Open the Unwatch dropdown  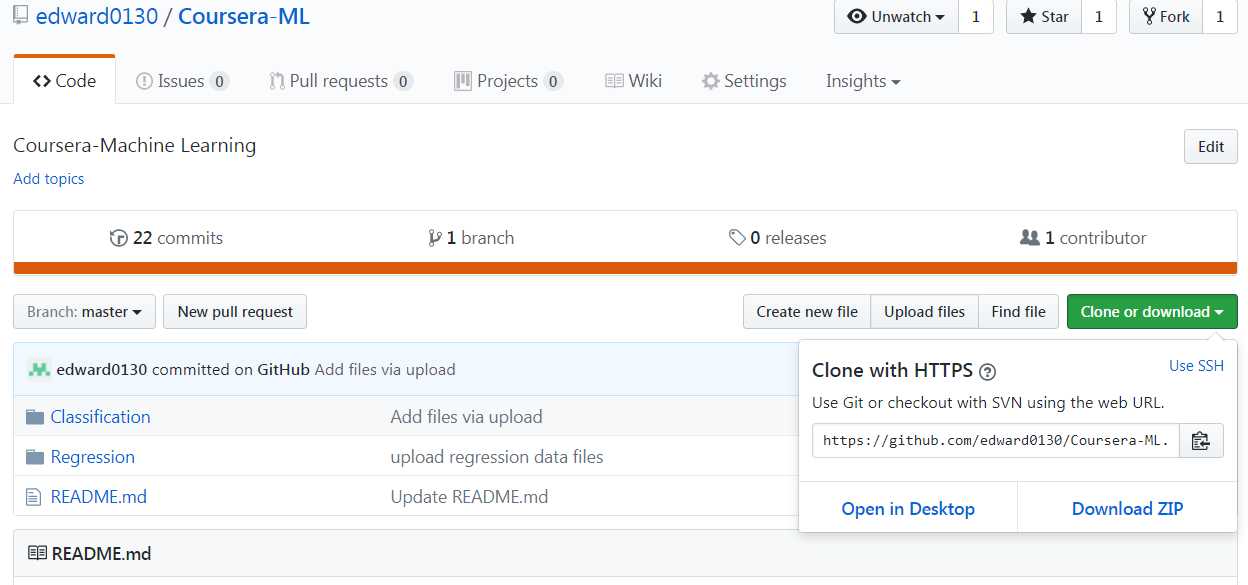point(895,17)
